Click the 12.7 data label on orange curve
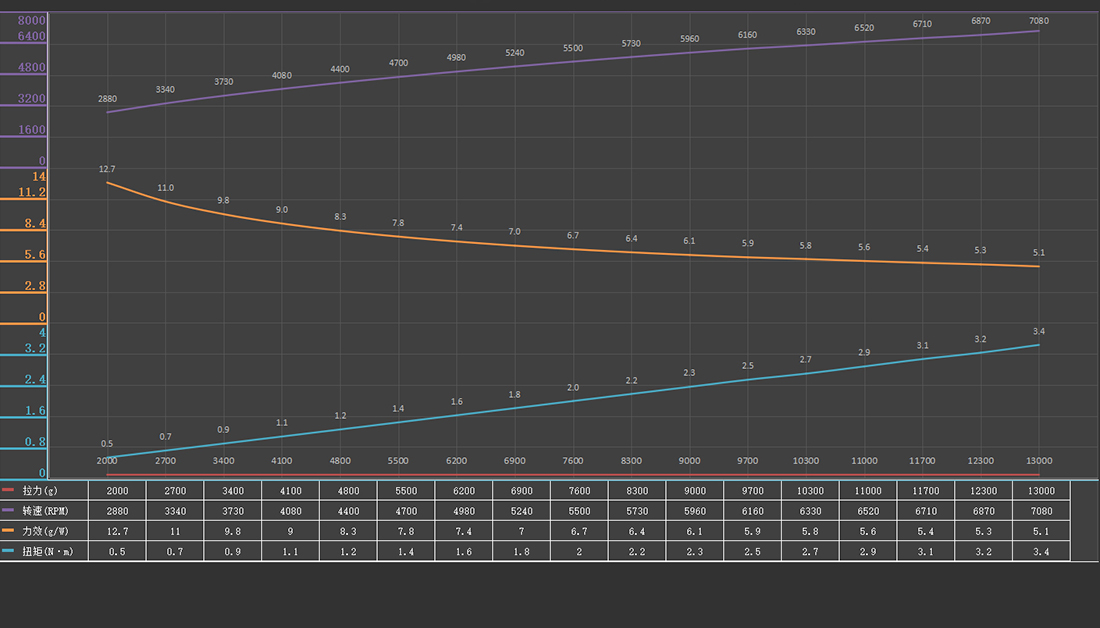 pyautogui.click(x=107, y=169)
